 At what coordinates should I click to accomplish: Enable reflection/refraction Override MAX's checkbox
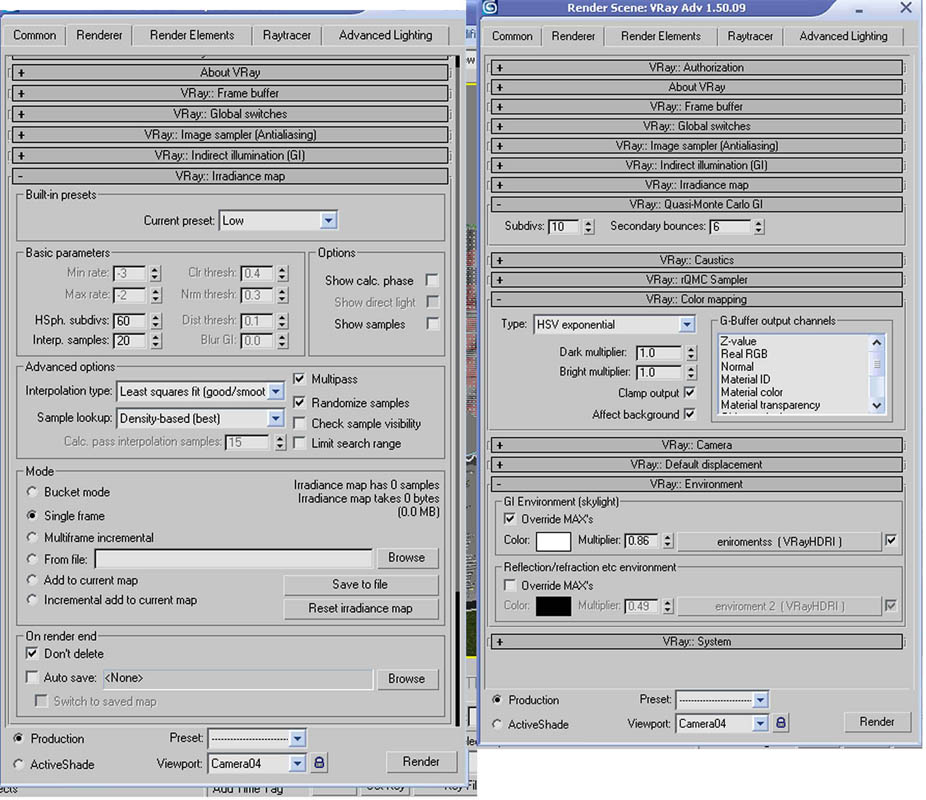510,585
